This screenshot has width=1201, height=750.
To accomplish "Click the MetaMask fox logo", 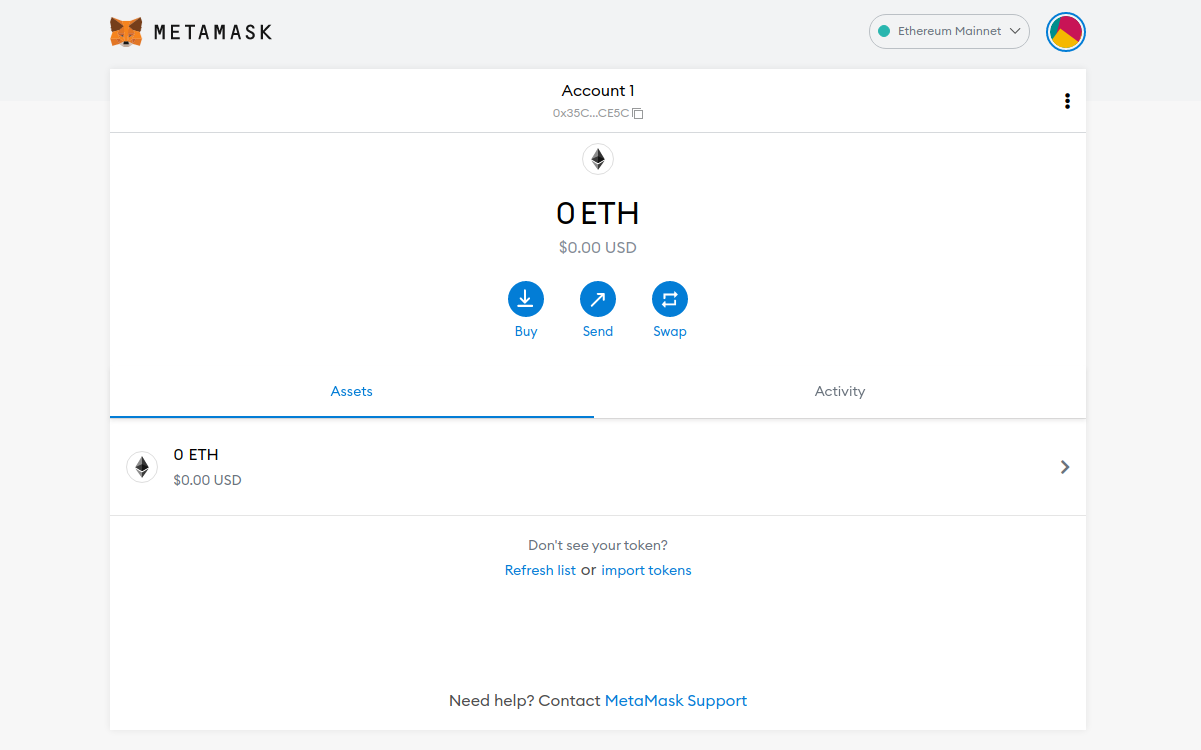I will click(125, 31).
